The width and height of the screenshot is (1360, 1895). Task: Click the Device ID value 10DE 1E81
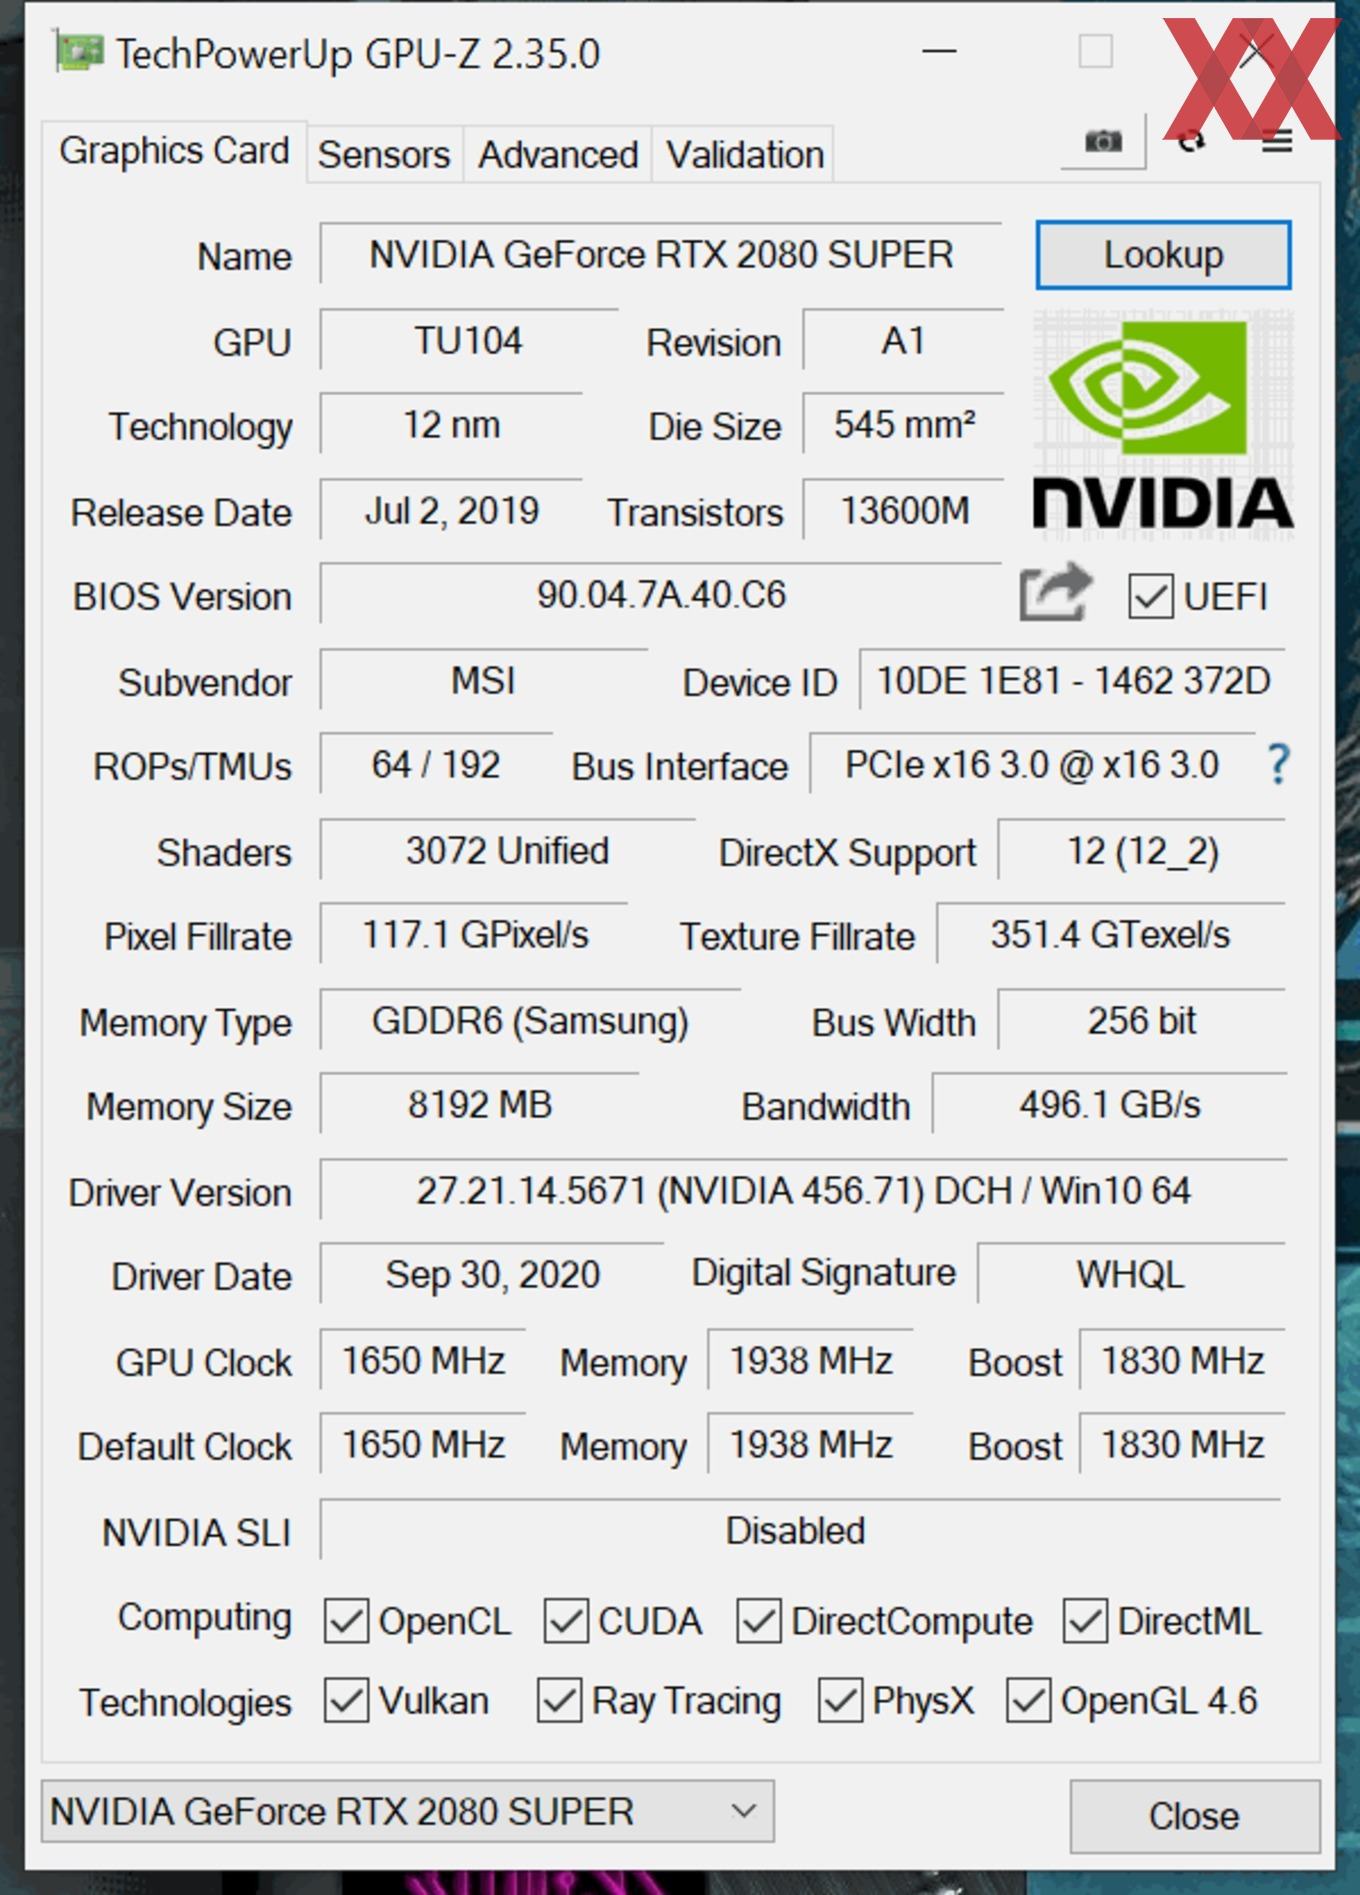(x=1072, y=681)
